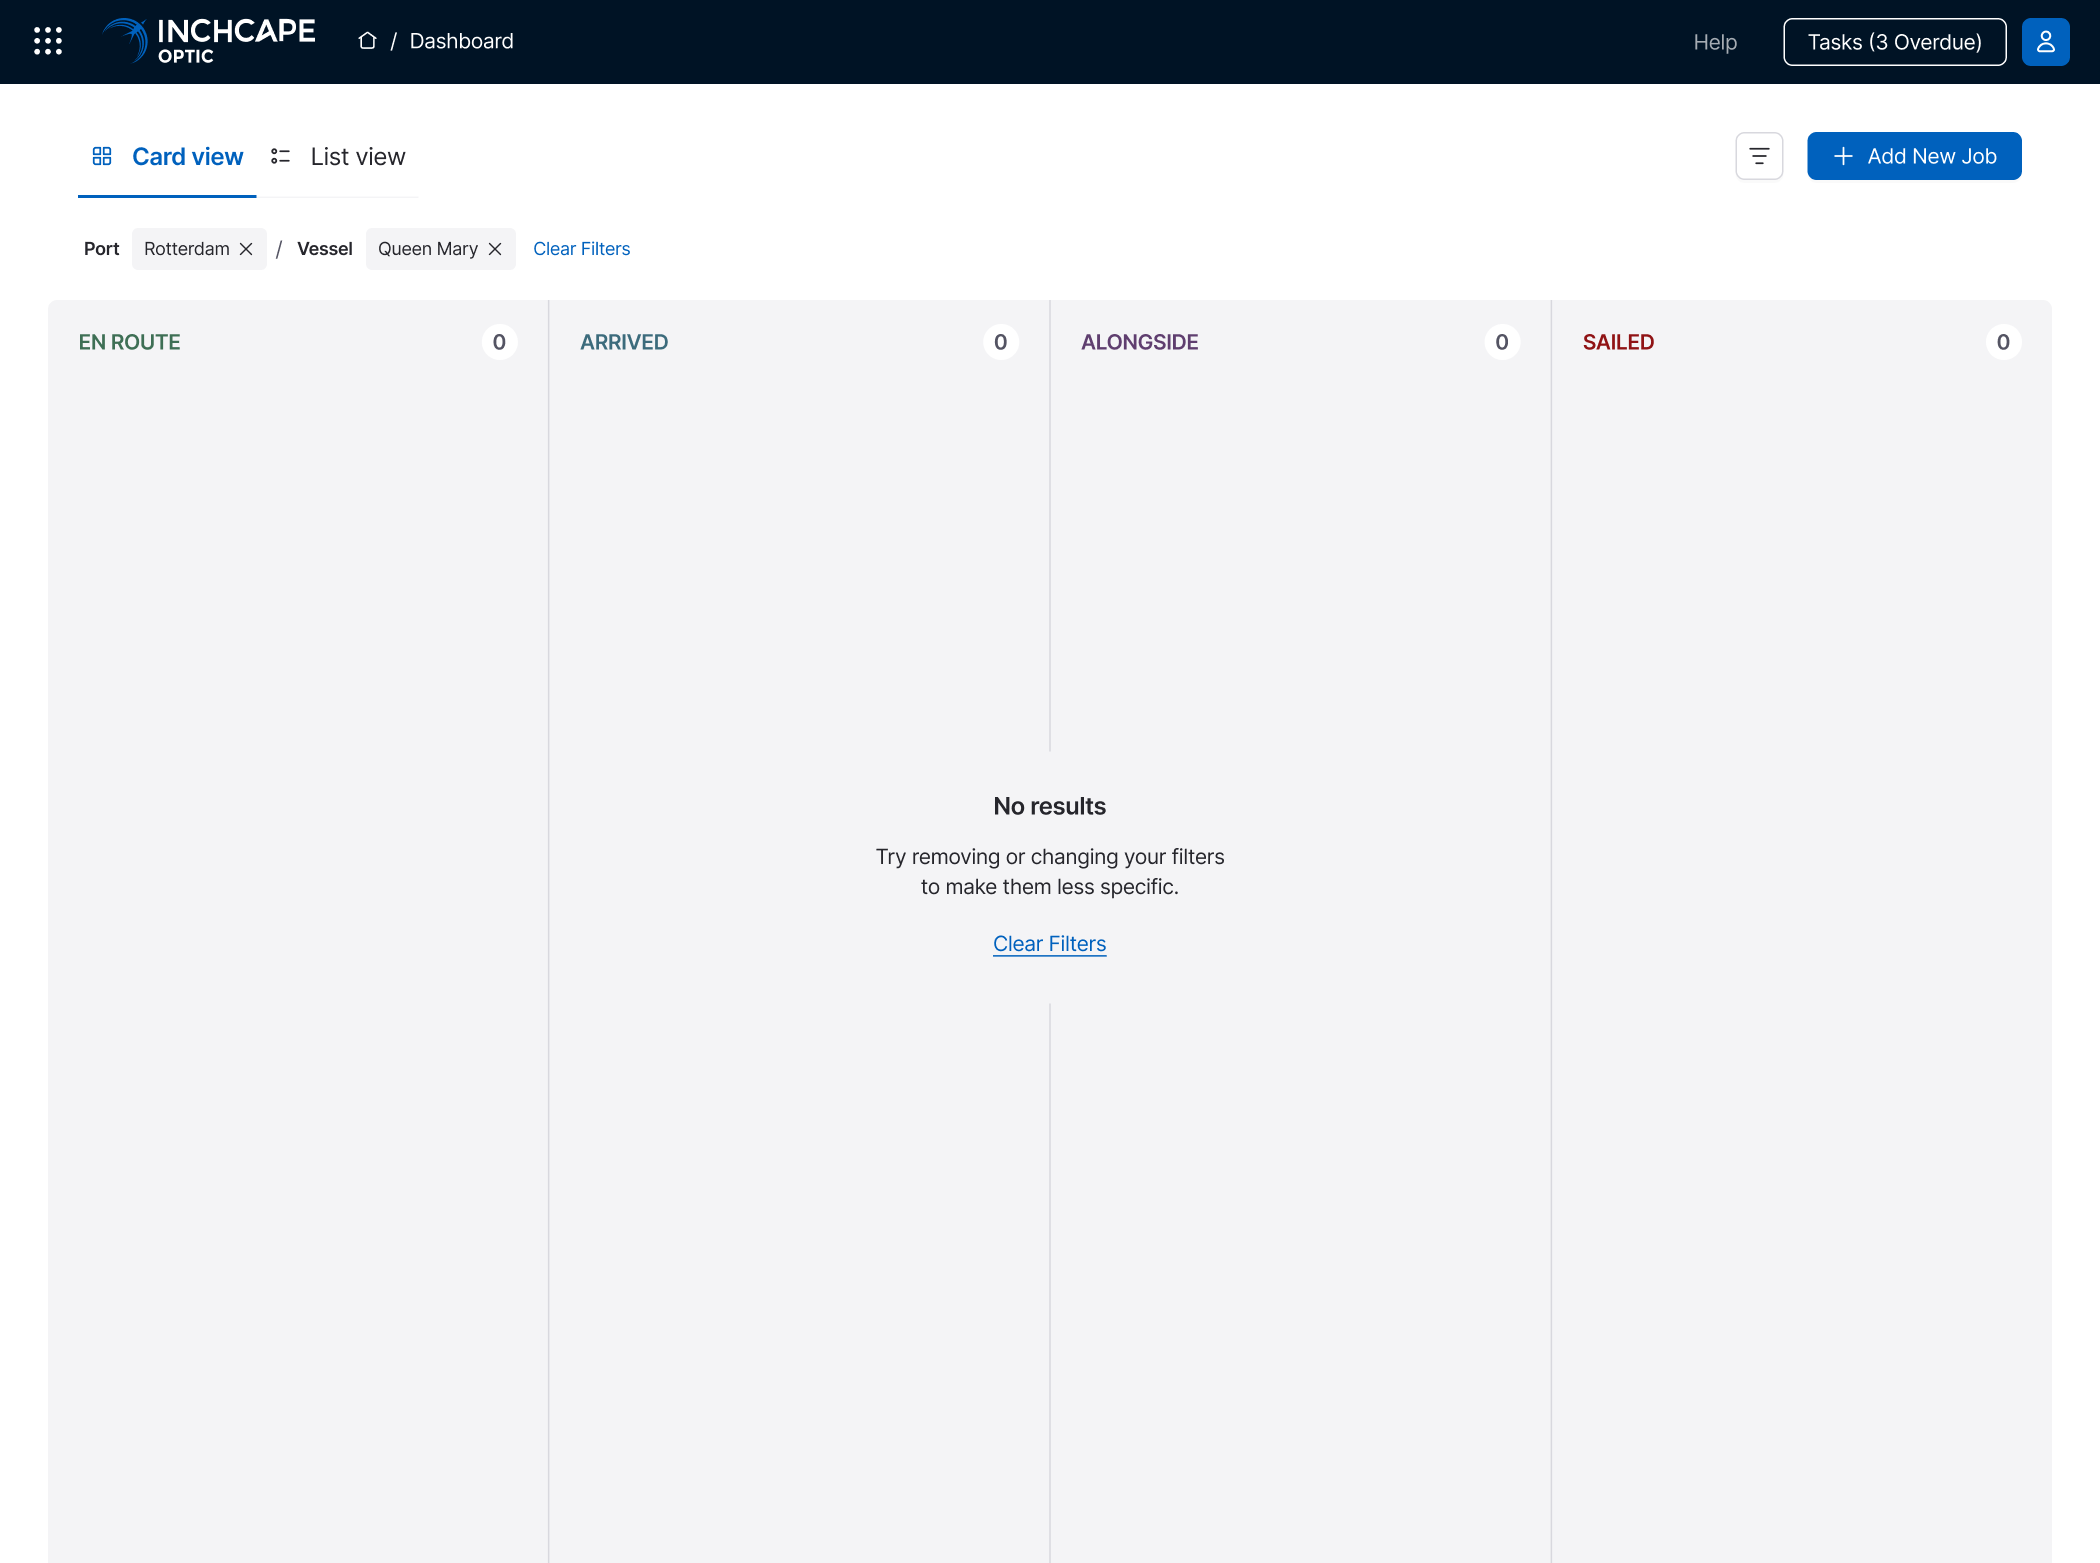Open Tasks (3 Overdue) button
The height and width of the screenshot is (1563, 2100).
click(x=1894, y=42)
